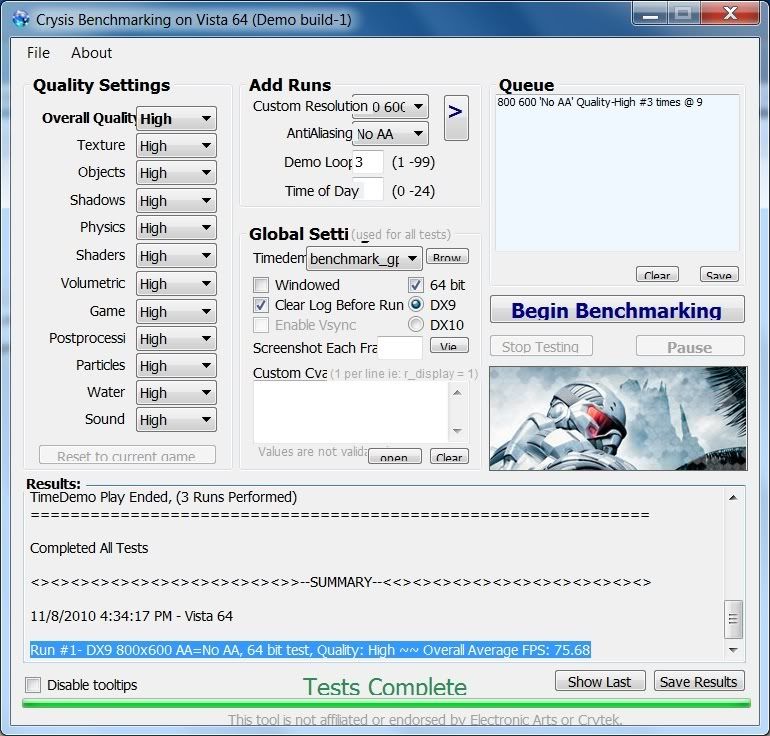770x736 pixels.
Task: Expand the Overall Quality dropdown
Action: [x=176, y=119]
